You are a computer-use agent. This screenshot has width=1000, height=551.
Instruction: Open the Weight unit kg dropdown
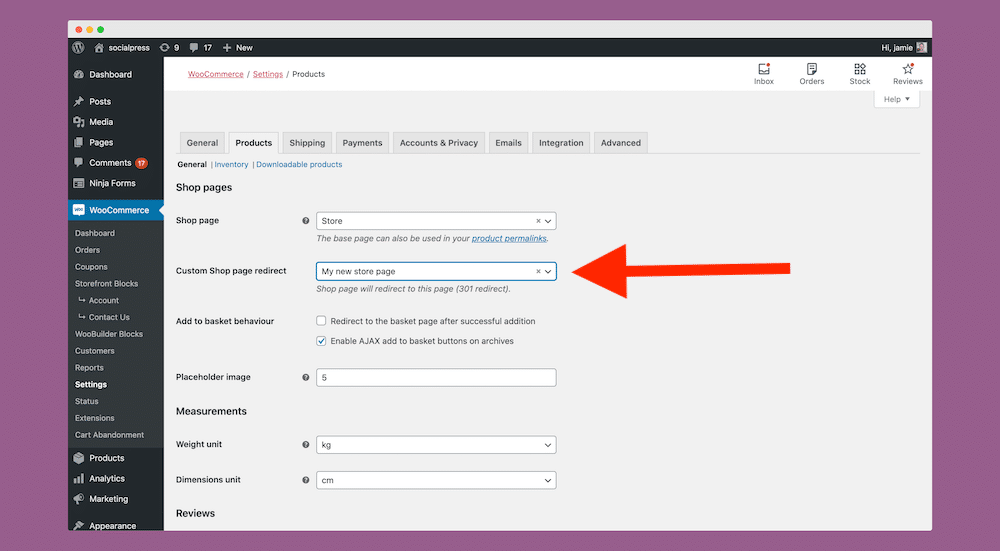click(436, 444)
